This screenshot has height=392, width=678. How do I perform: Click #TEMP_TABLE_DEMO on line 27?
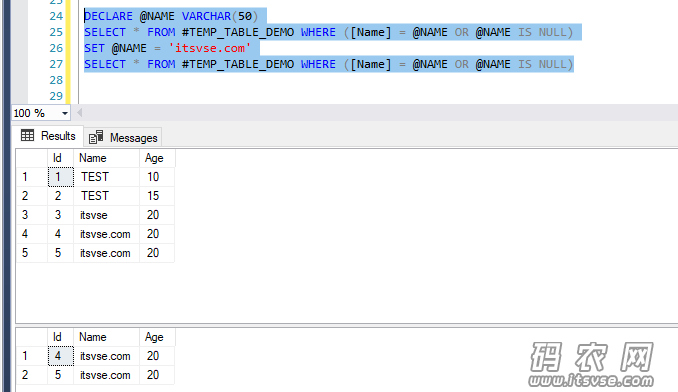tap(237, 64)
